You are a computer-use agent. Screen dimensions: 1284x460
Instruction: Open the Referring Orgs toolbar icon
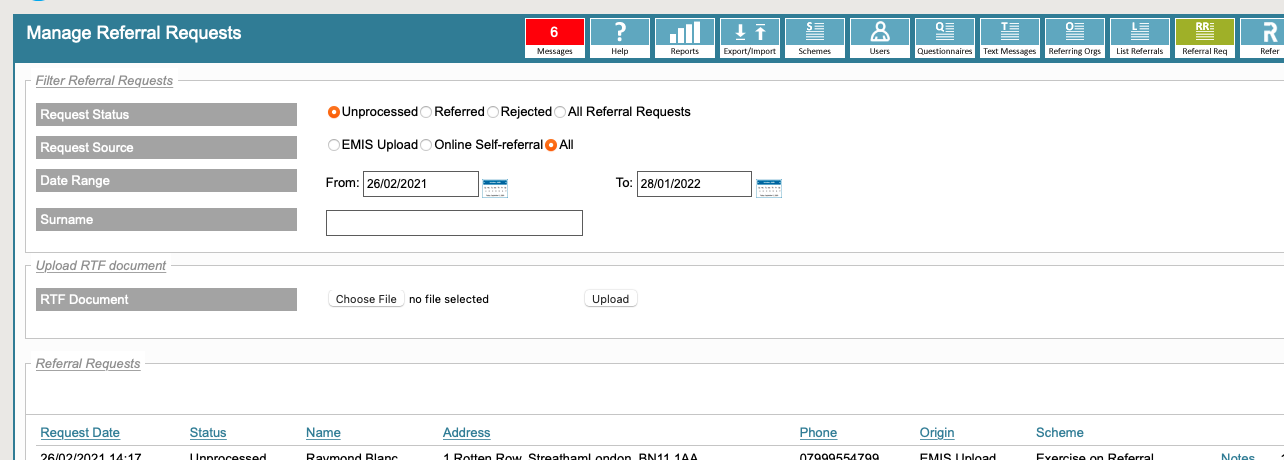(1075, 38)
